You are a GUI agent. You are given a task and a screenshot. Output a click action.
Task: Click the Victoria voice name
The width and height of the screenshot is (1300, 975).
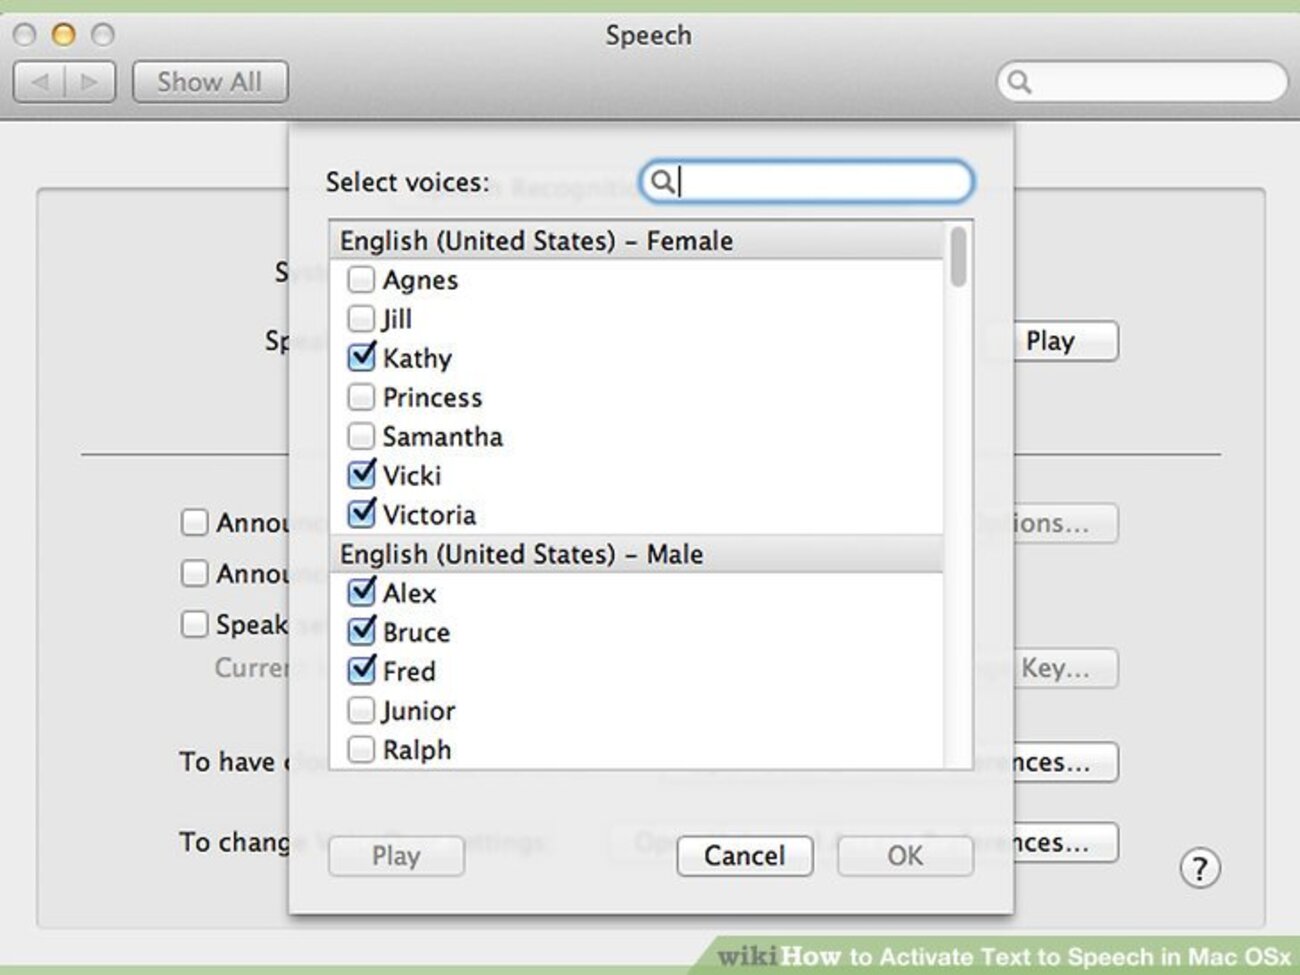[429, 515]
